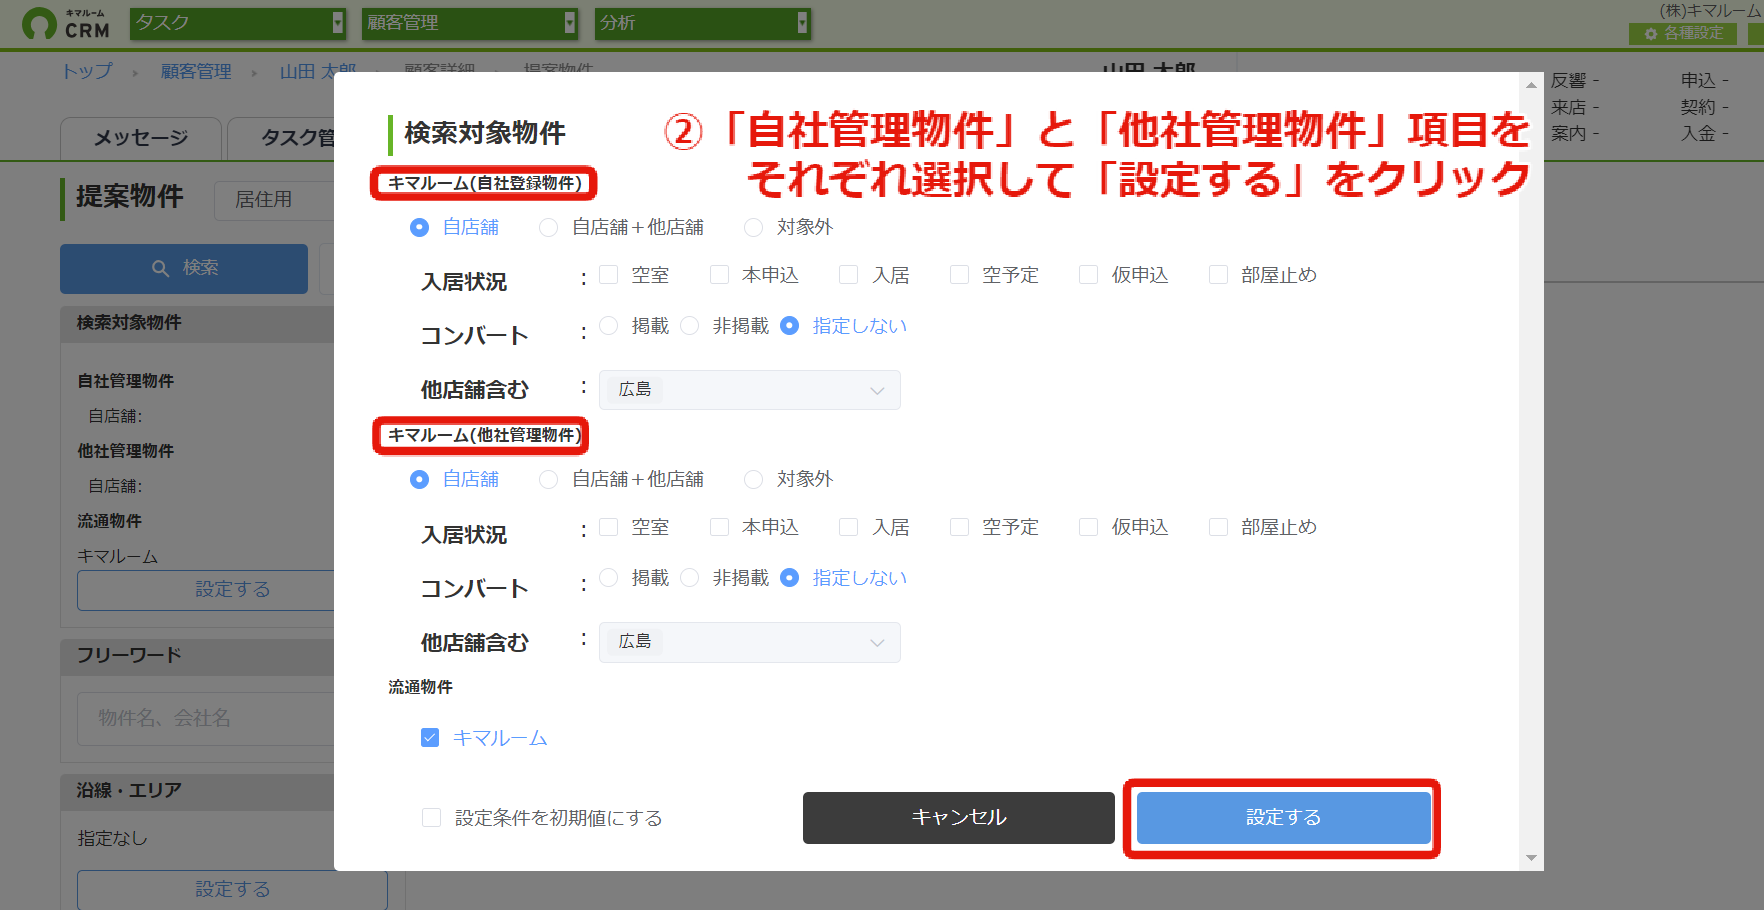Check 入居 in second 入居状況 row

point(848,527)
